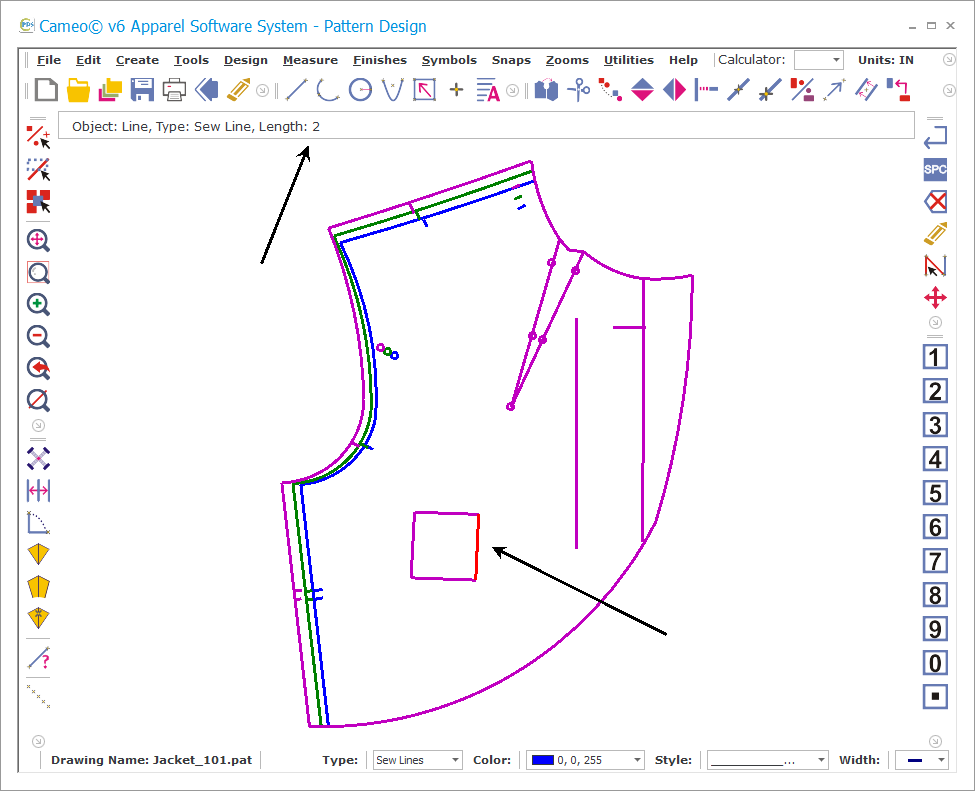Open the Finishes menu
The image size is (975, 791).
click(x=379, y=60)
